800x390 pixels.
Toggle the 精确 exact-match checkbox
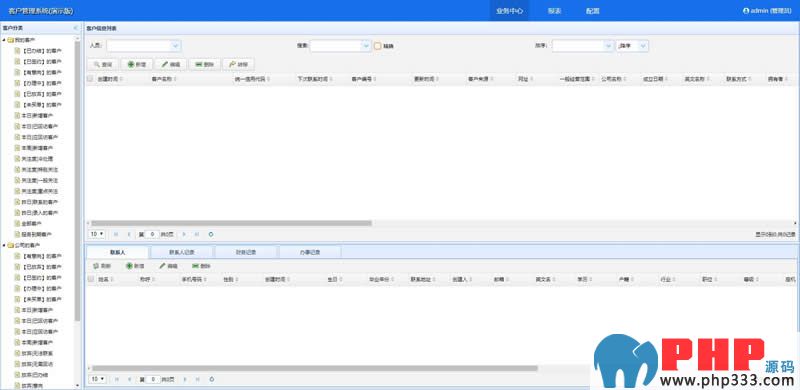378,46
